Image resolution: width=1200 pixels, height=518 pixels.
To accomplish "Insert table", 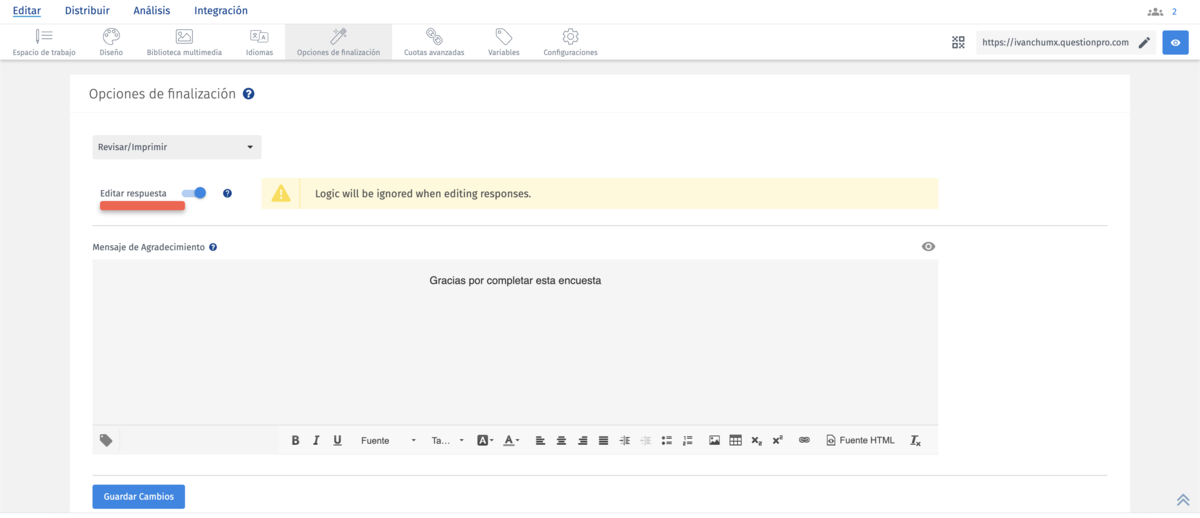I will pyautogui.click(x=735, y=440).
